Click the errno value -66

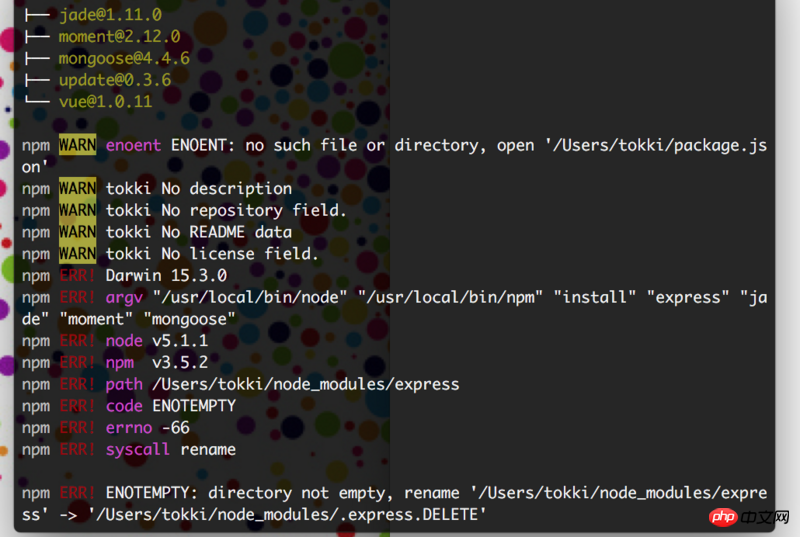click(175, 428)
